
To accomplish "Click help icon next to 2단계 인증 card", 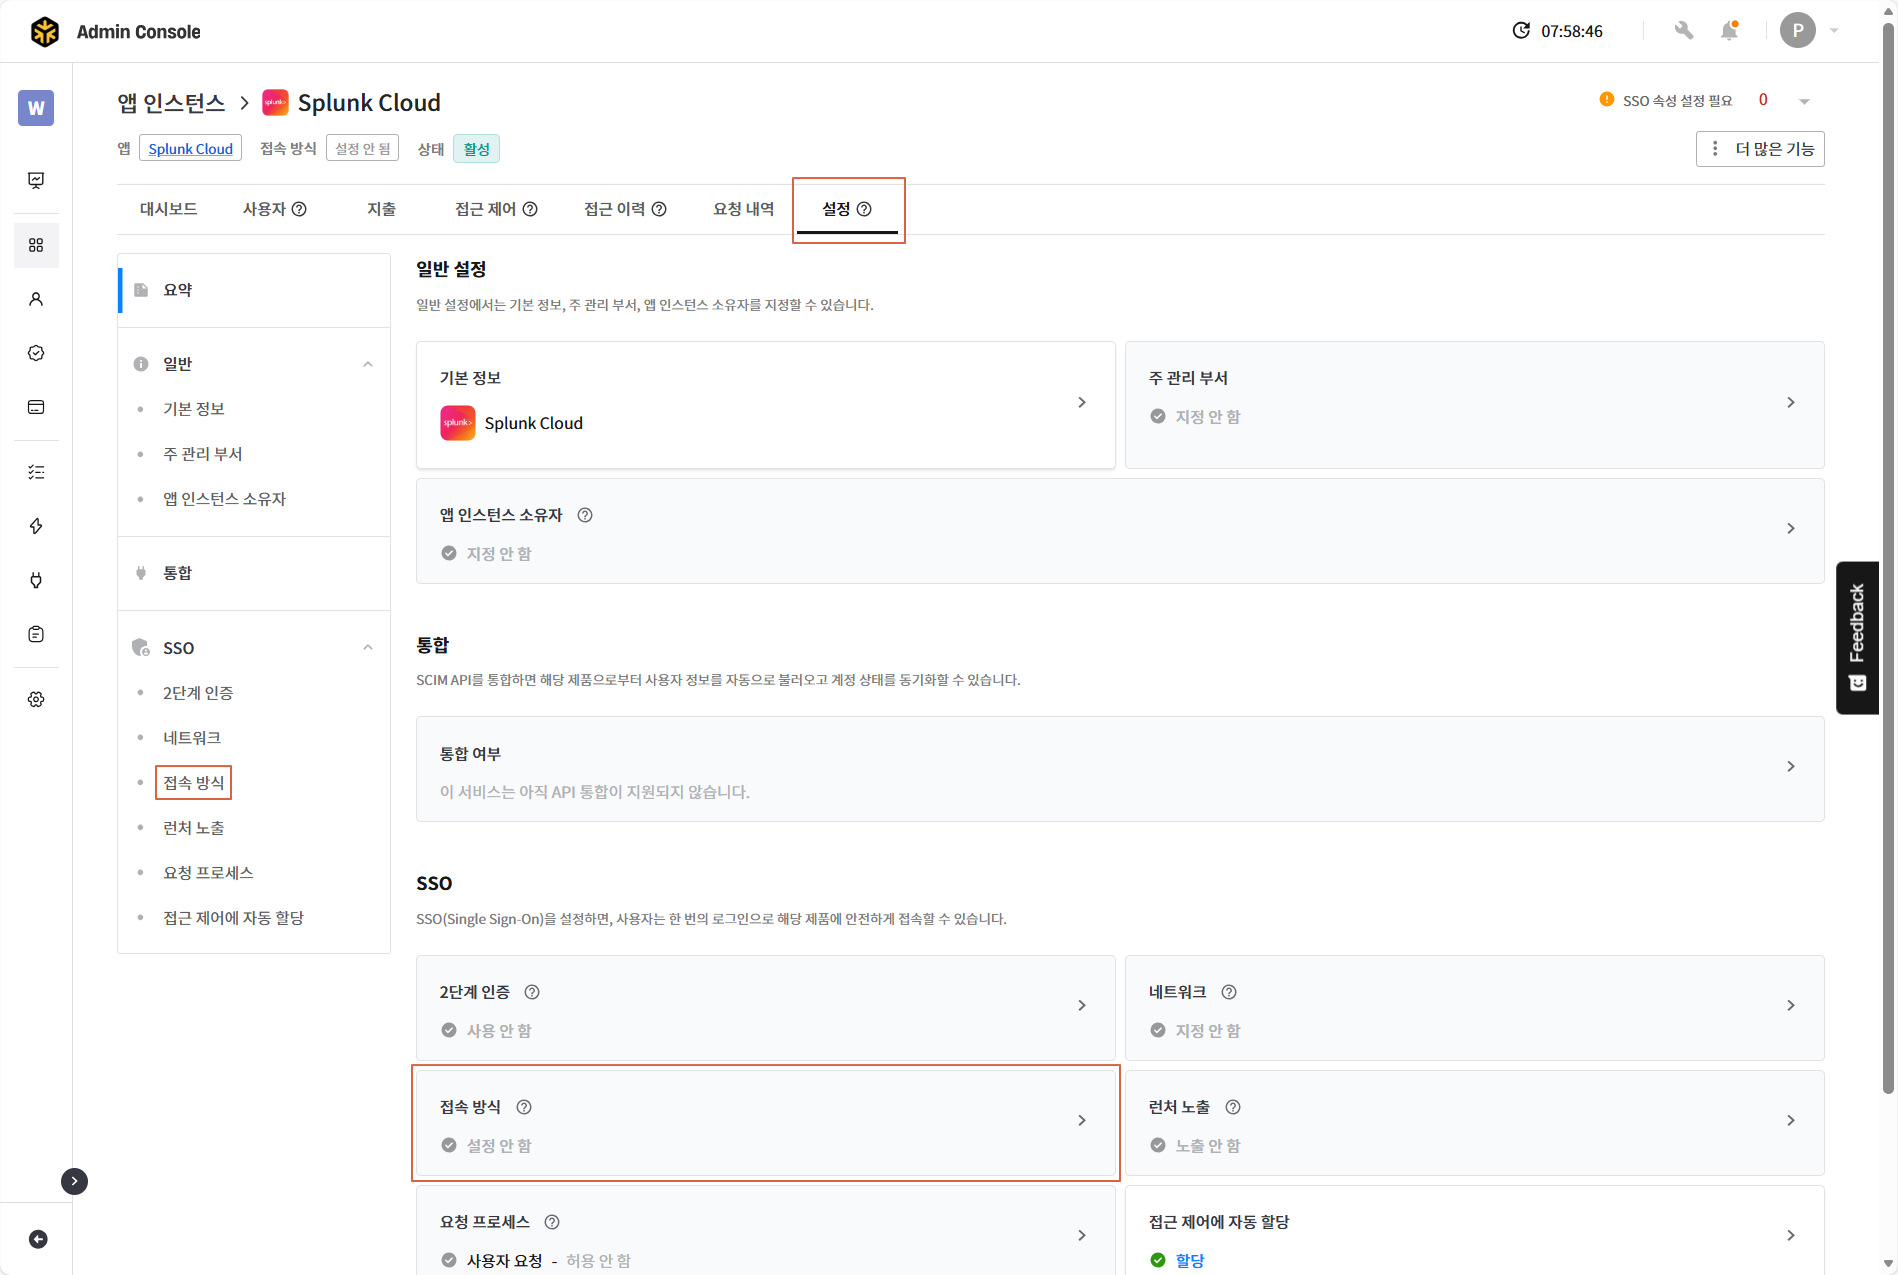I will [x=532, y=992].
